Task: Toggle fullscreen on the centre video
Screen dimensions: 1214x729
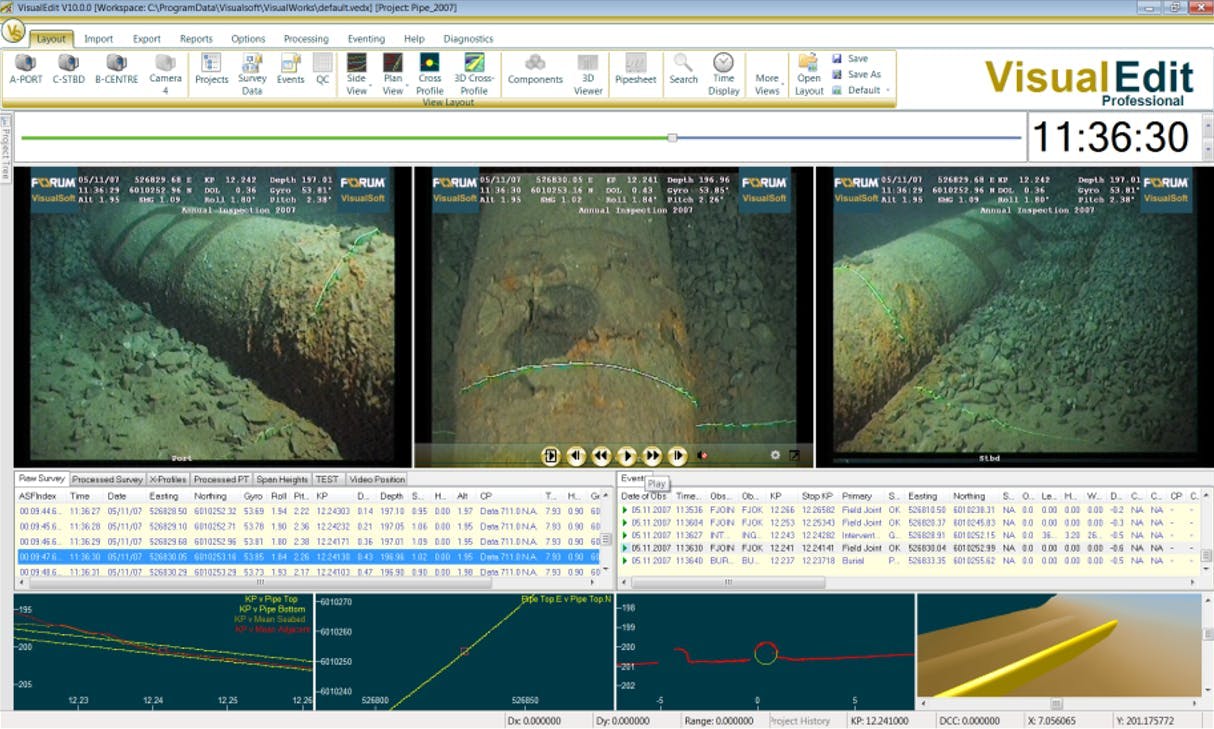Action: point(795,455)
